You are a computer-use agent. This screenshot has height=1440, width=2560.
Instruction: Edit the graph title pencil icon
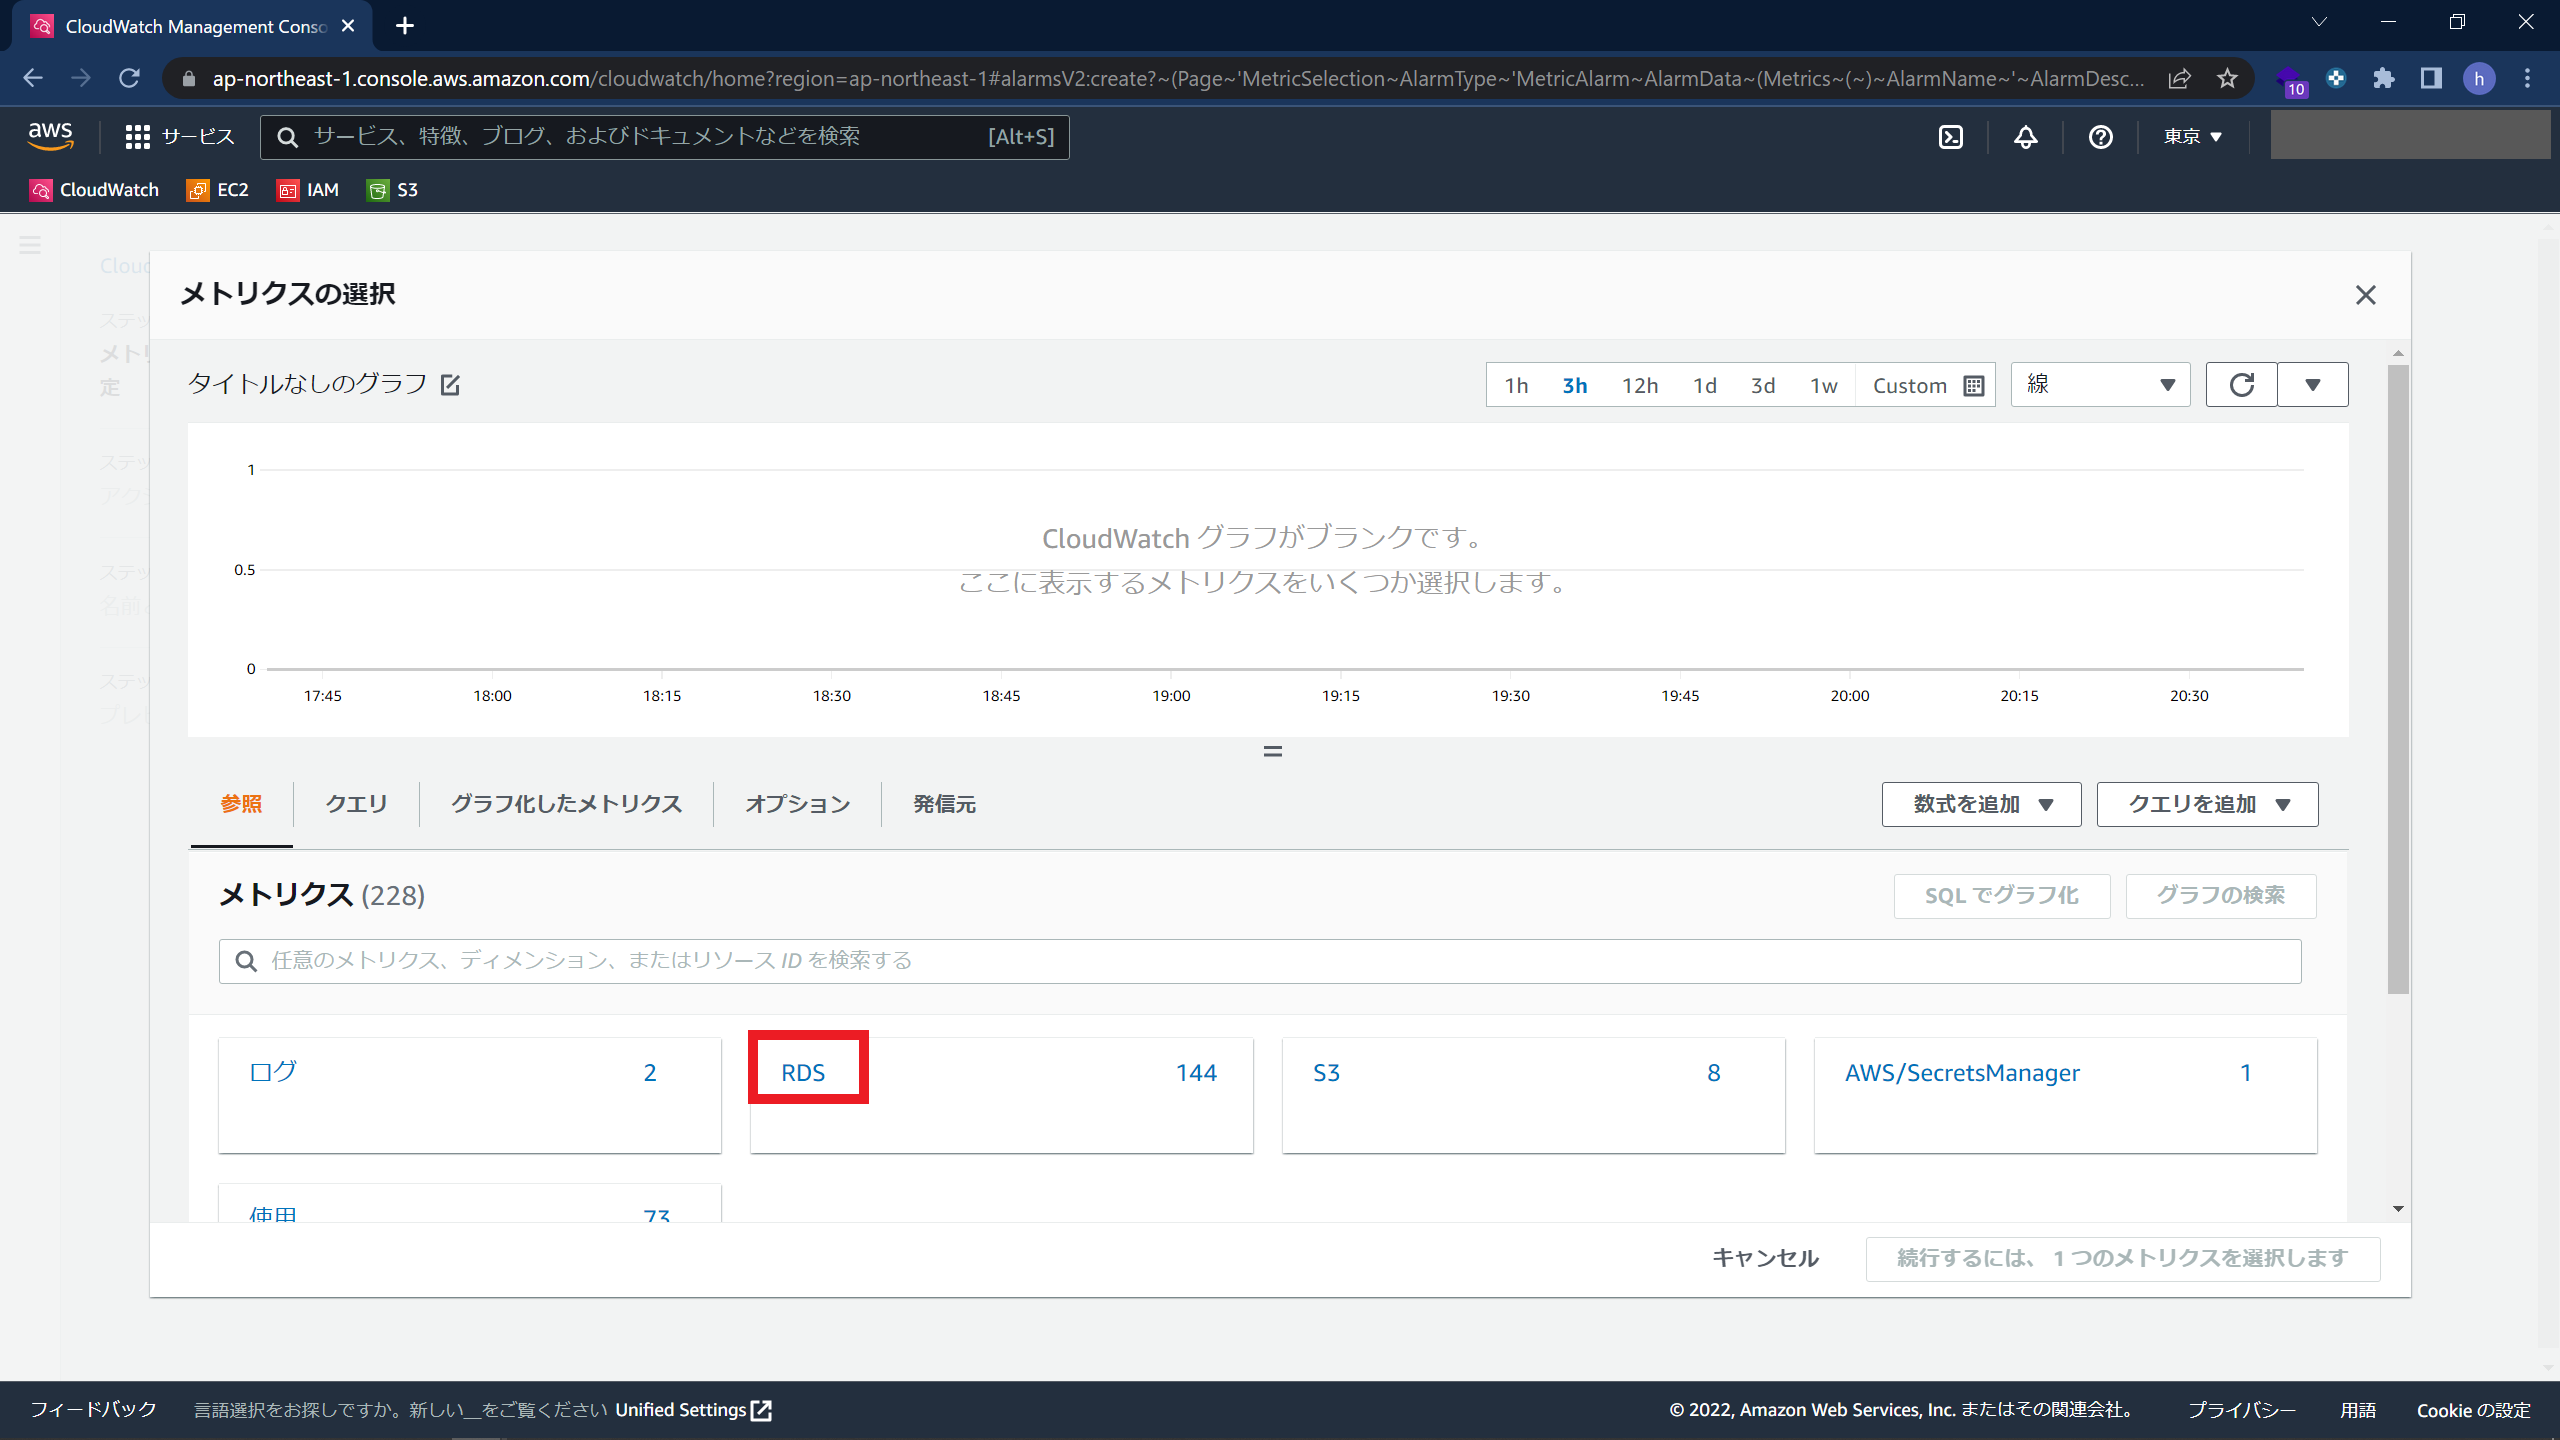(451, 385)
